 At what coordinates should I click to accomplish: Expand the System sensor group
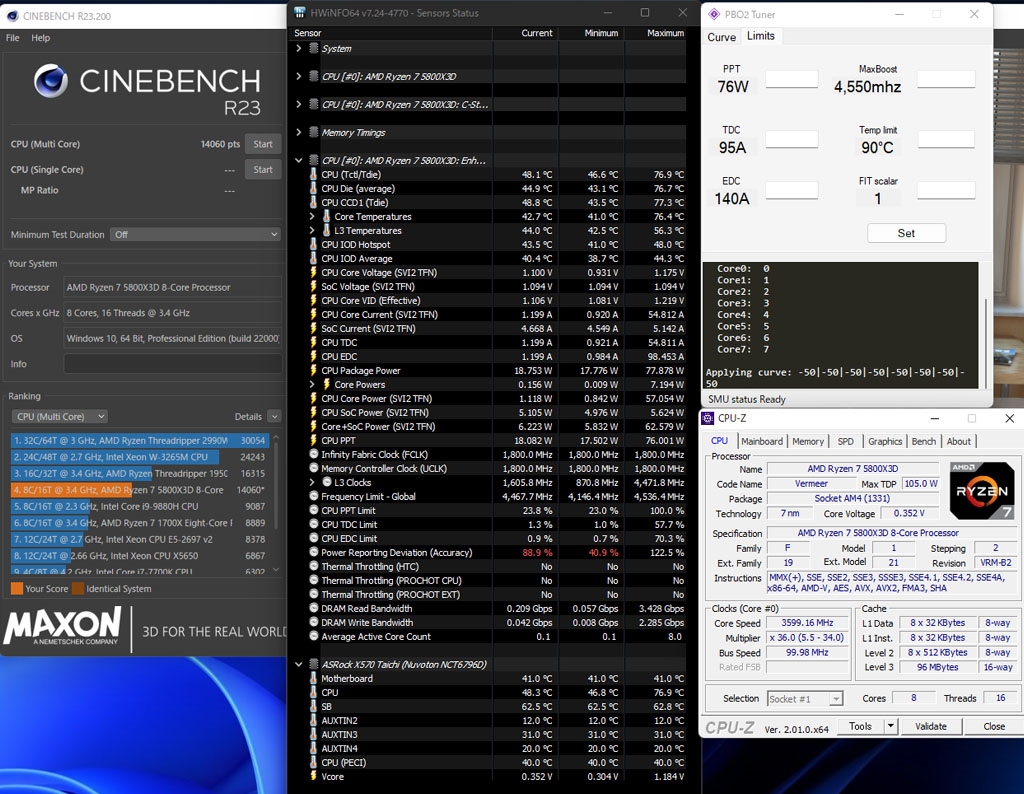pyautogui.click(x=299, y=47)
